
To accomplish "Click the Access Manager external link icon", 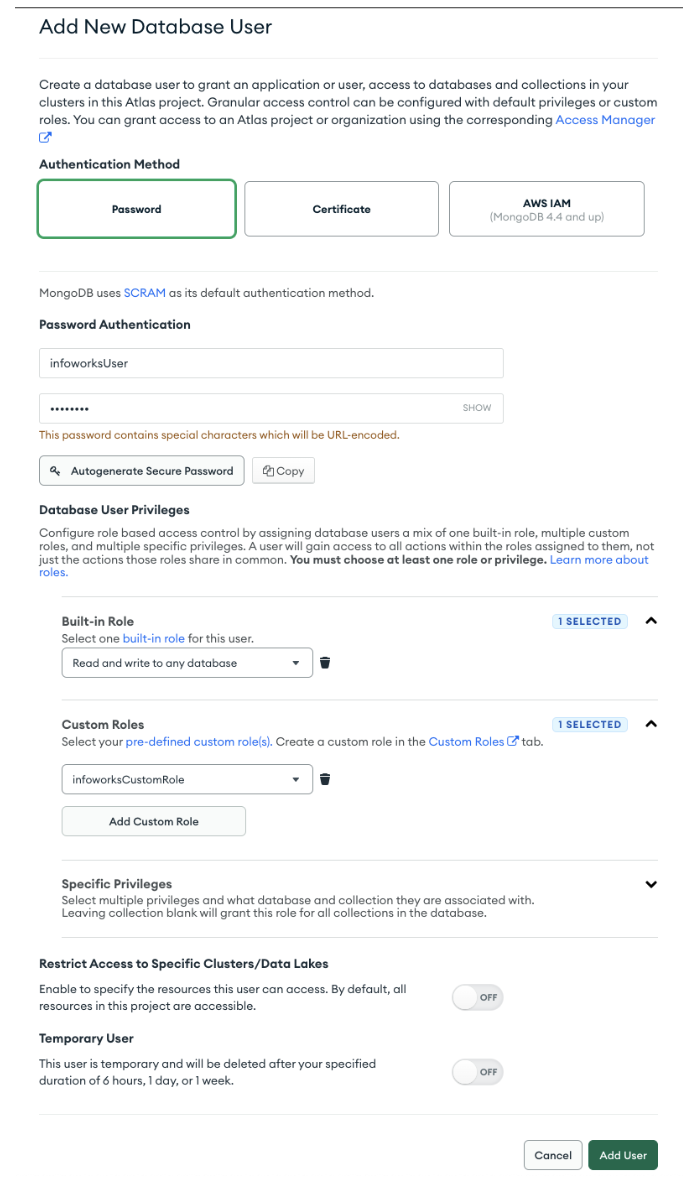I will 45,137.
